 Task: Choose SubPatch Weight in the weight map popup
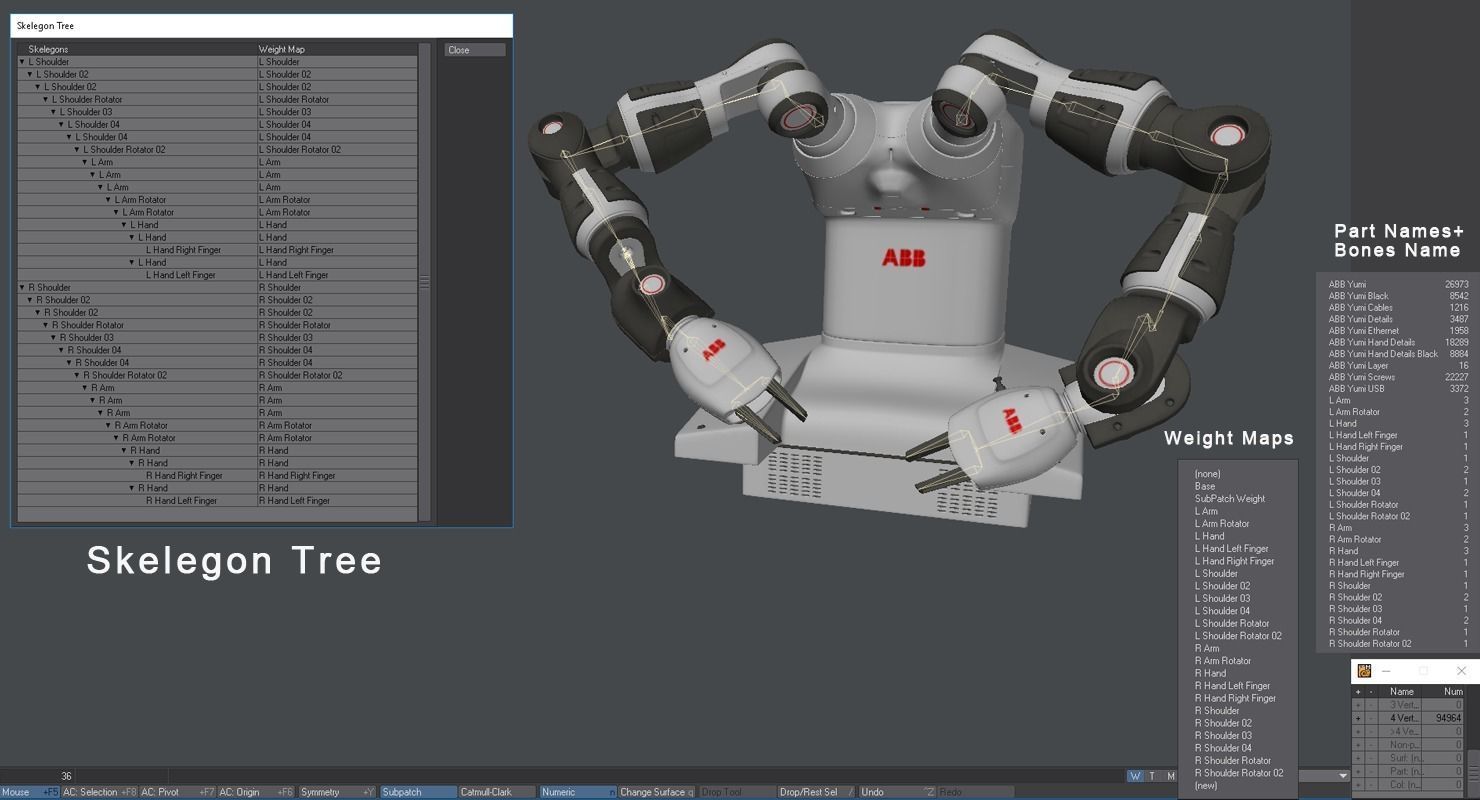pos(1230,499)
